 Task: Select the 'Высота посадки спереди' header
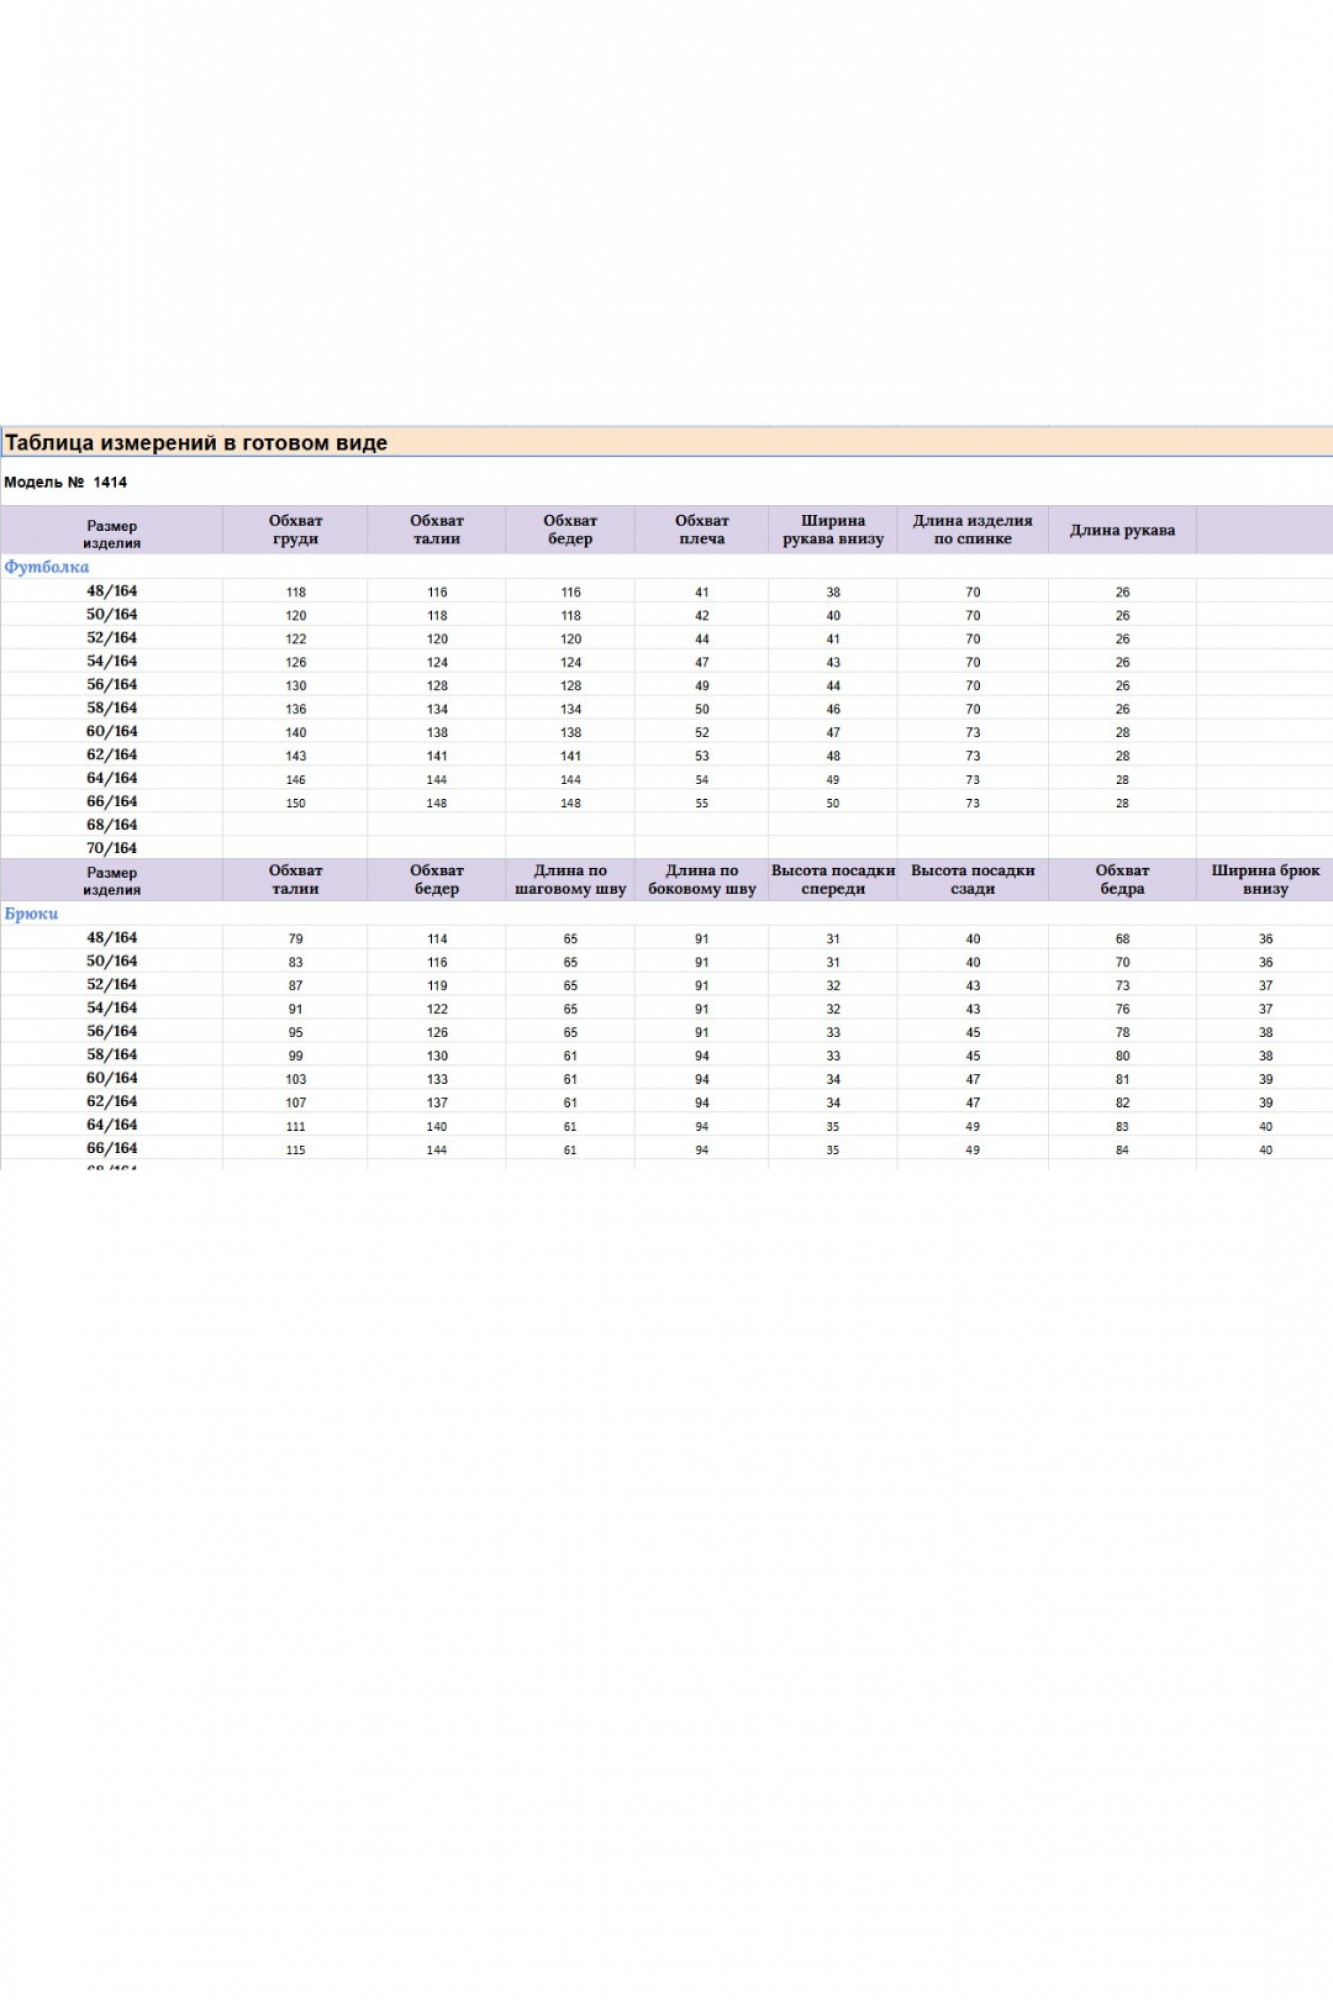coord(832,879)
